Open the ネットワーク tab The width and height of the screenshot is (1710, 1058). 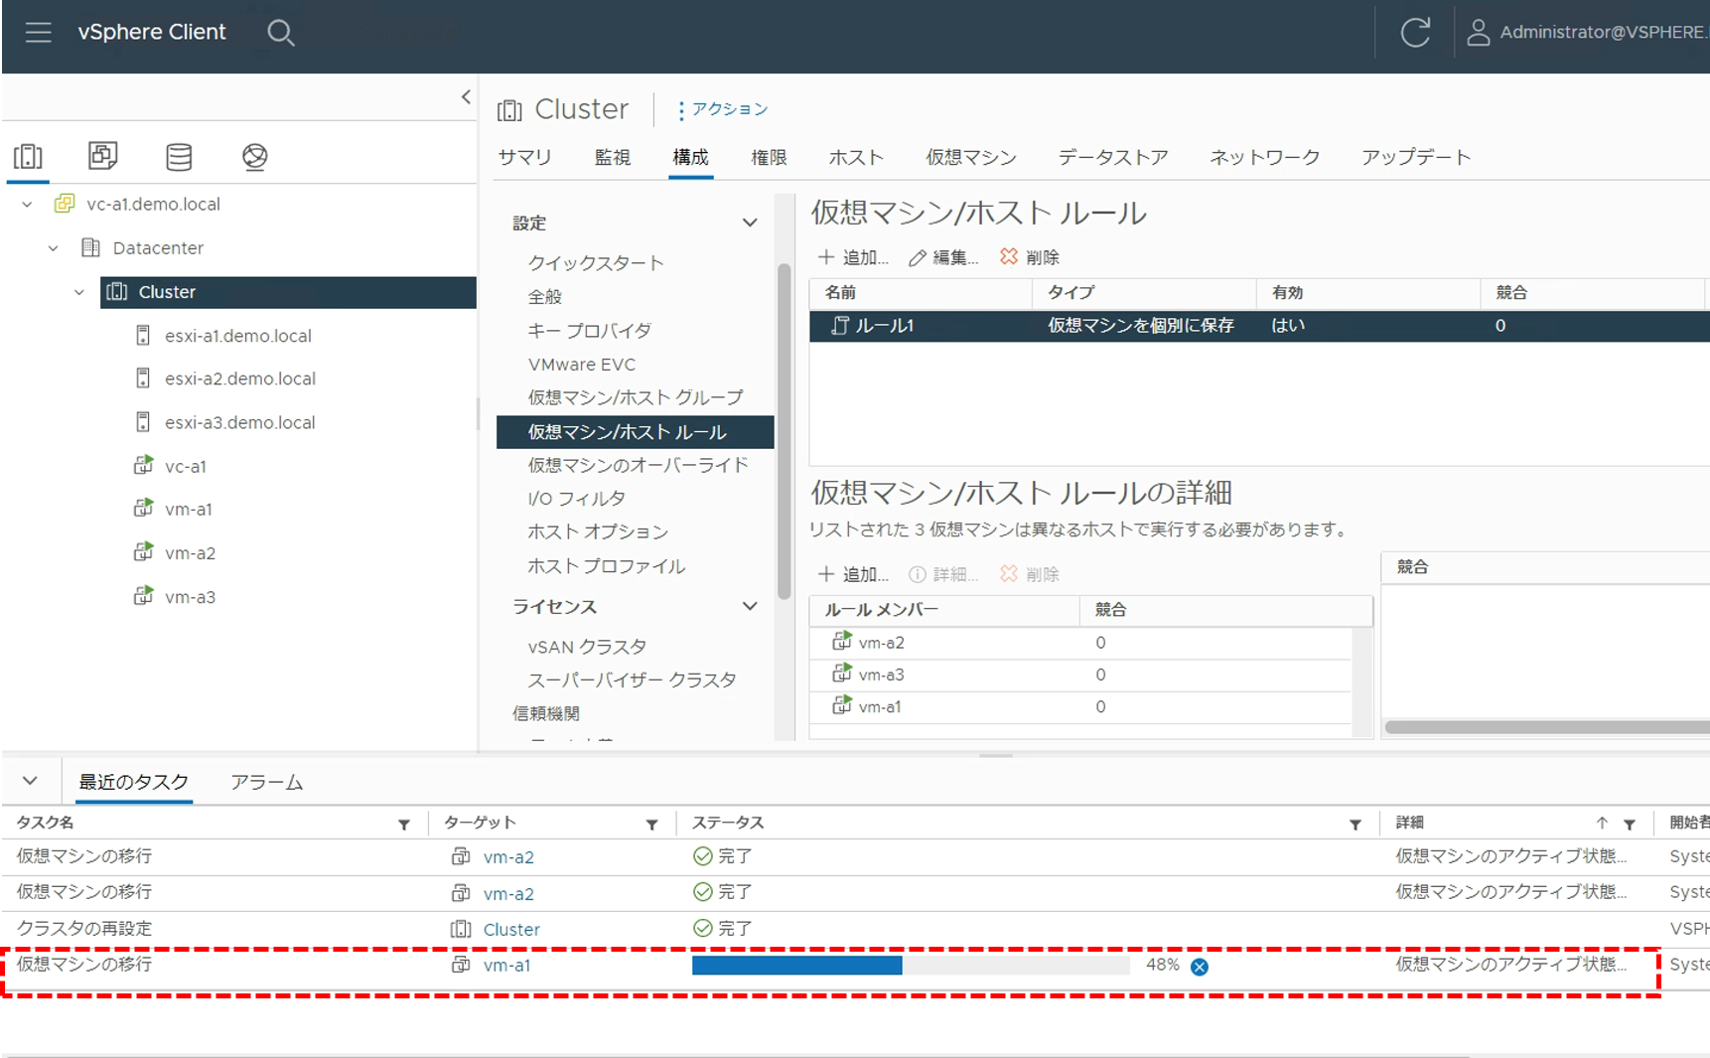click(x=1265, y=157)
